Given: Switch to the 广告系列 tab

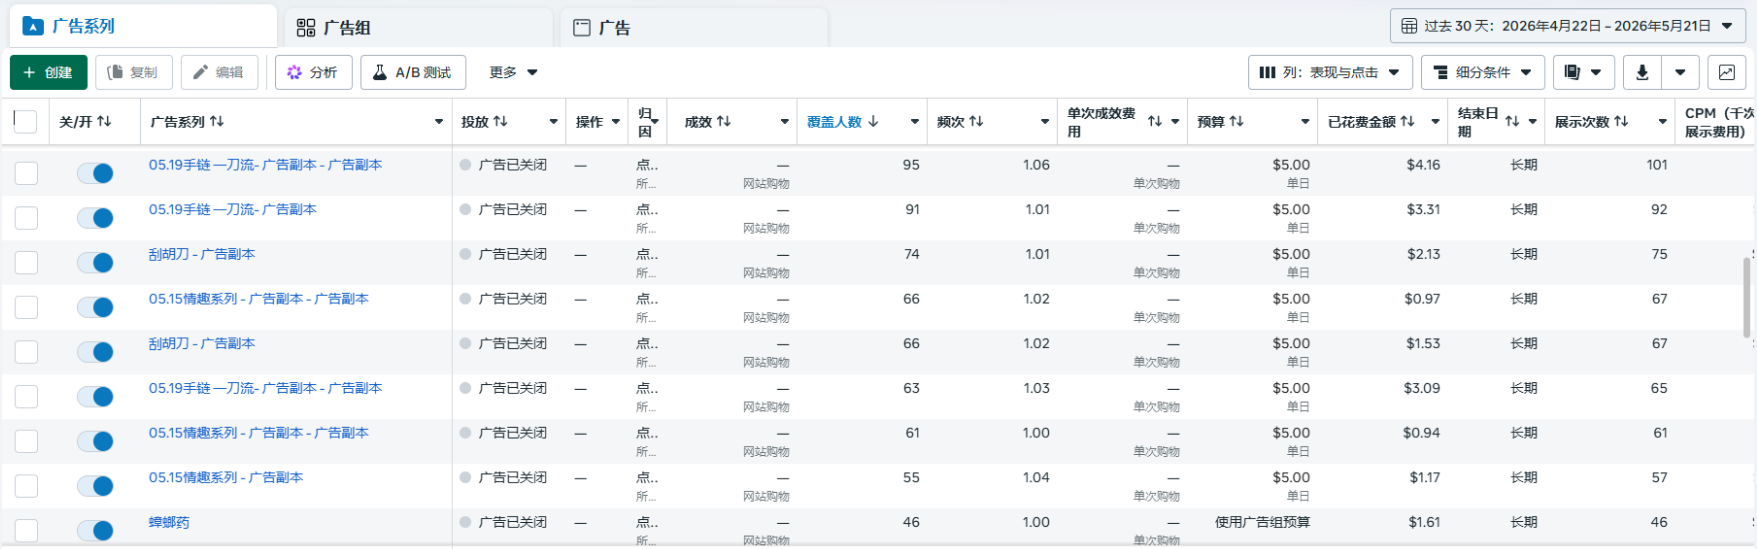Looking at the screenshot, I should pos(143,26).
